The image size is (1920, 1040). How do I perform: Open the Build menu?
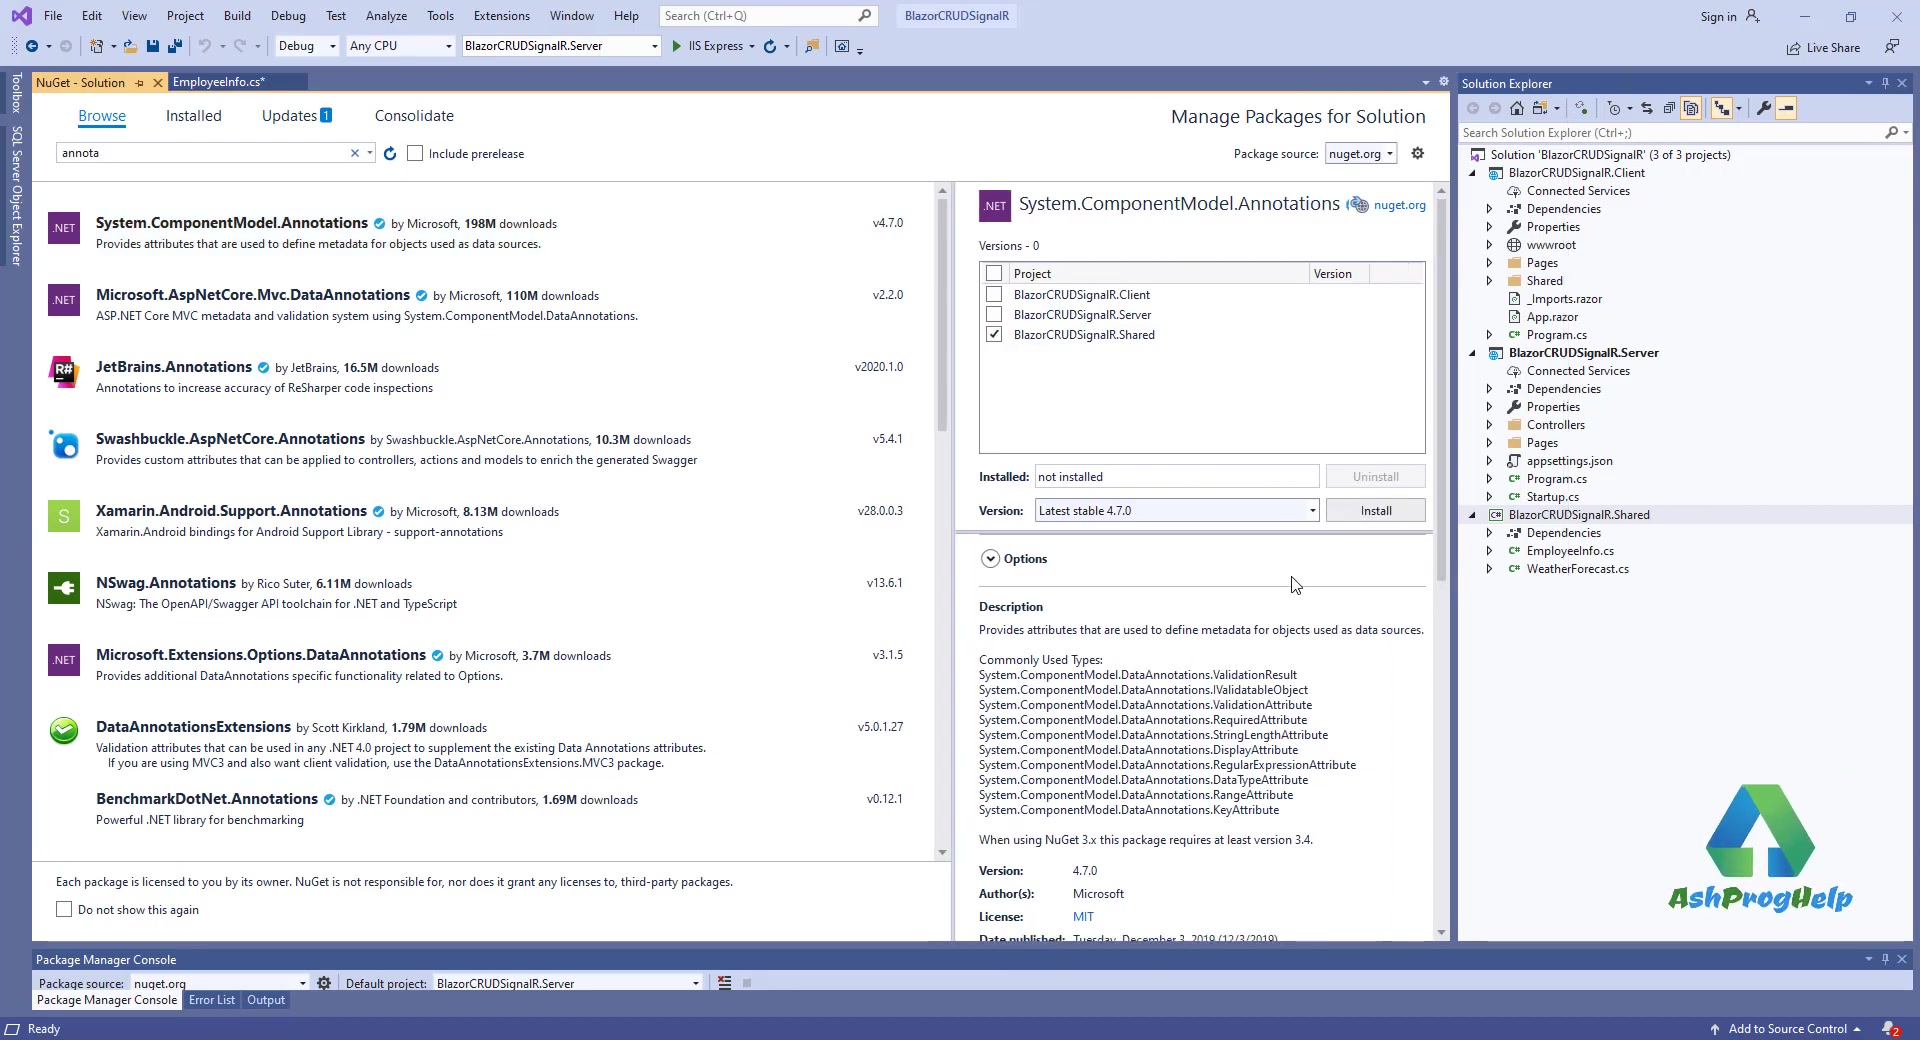pos(237,15)
